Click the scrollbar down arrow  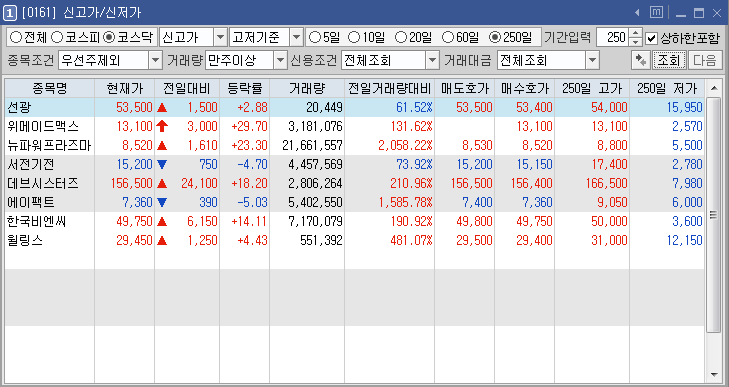(714, 374)
